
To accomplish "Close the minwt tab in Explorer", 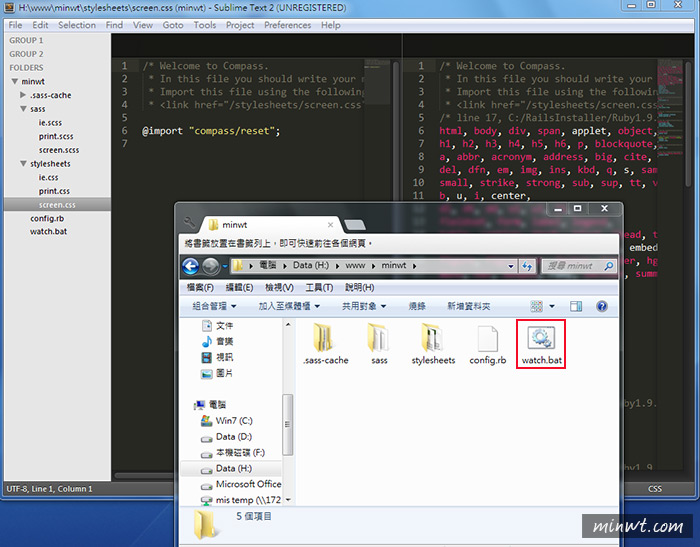I will [x=330, y=225].
